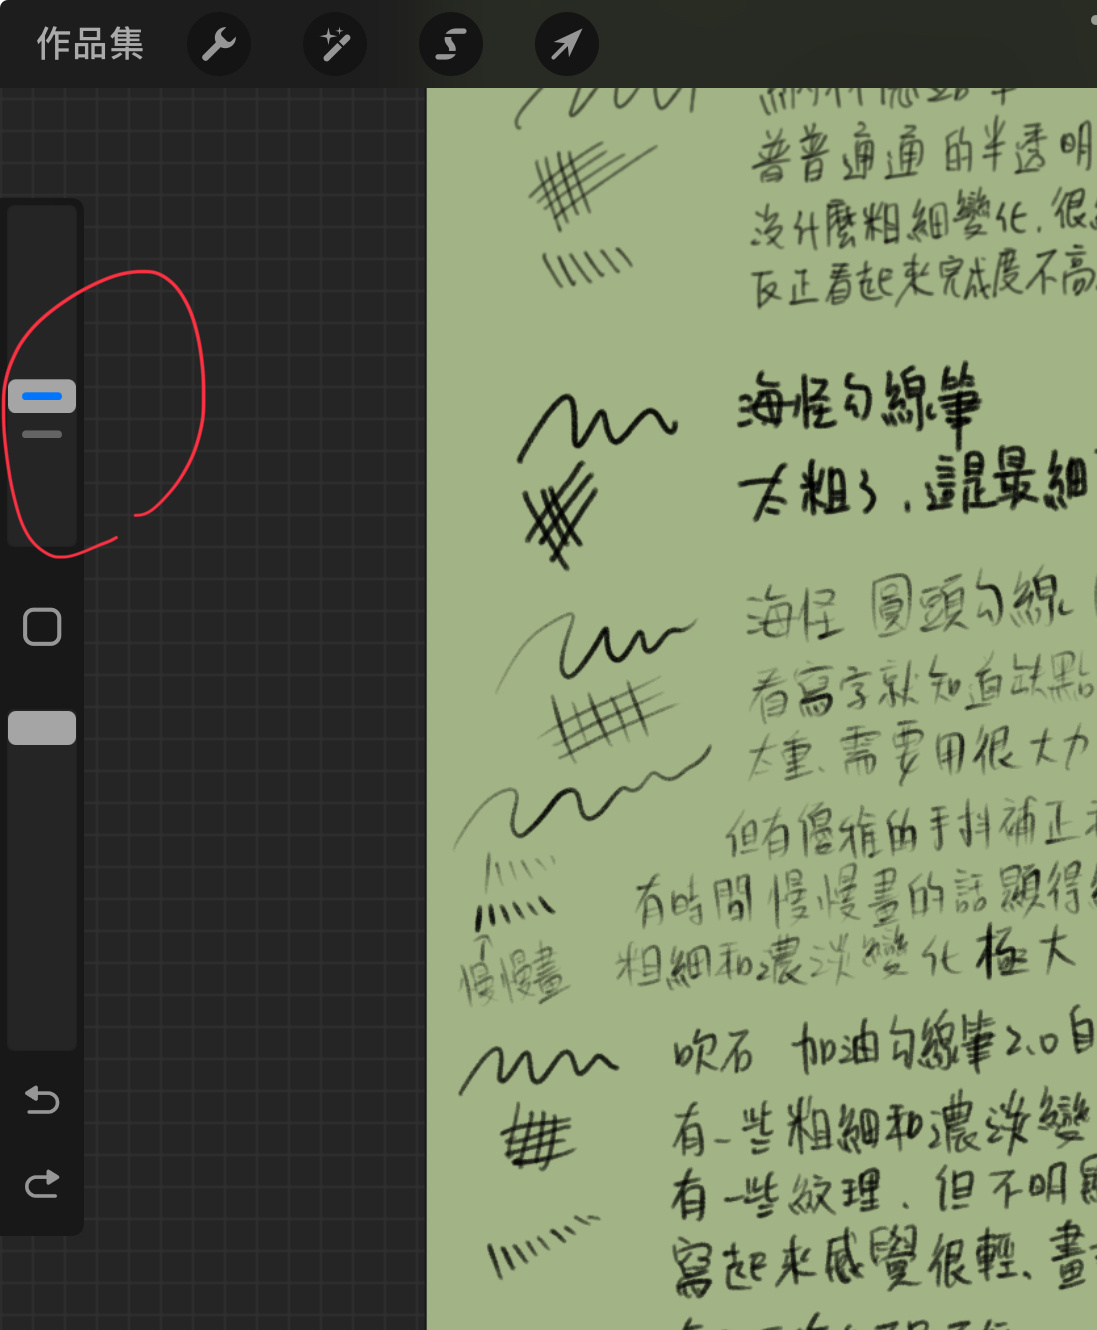Open the Actions wrench menu
Viewport: 1097px width, 1330px height.
(x=219, y=44)
